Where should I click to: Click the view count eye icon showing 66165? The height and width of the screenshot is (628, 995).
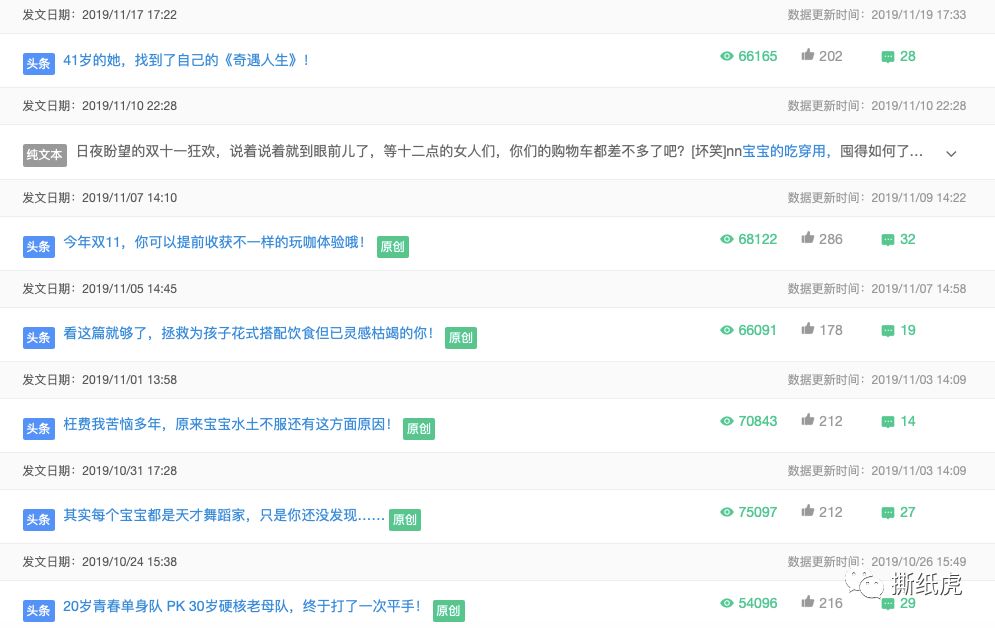(727, 56)
